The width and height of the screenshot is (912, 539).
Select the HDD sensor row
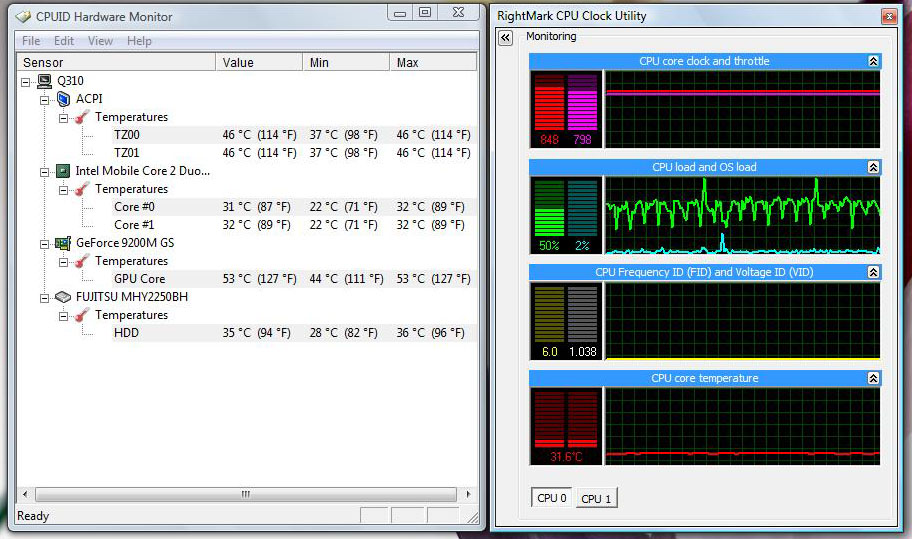294,333
